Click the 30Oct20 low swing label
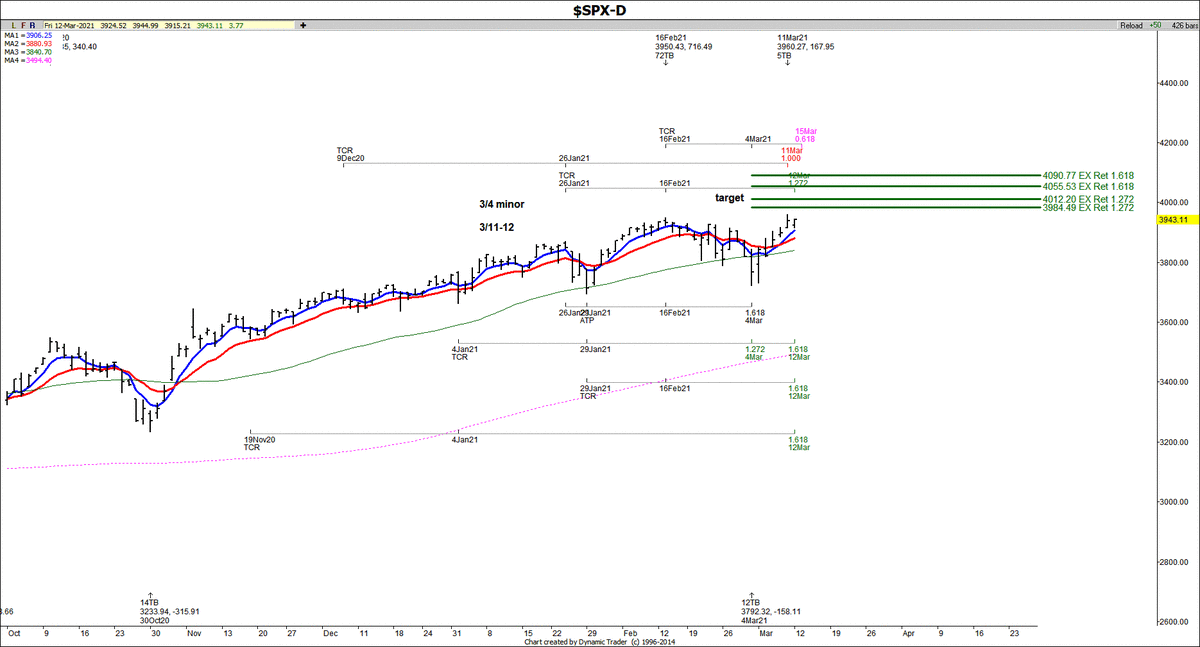 (x=157, y=620)
